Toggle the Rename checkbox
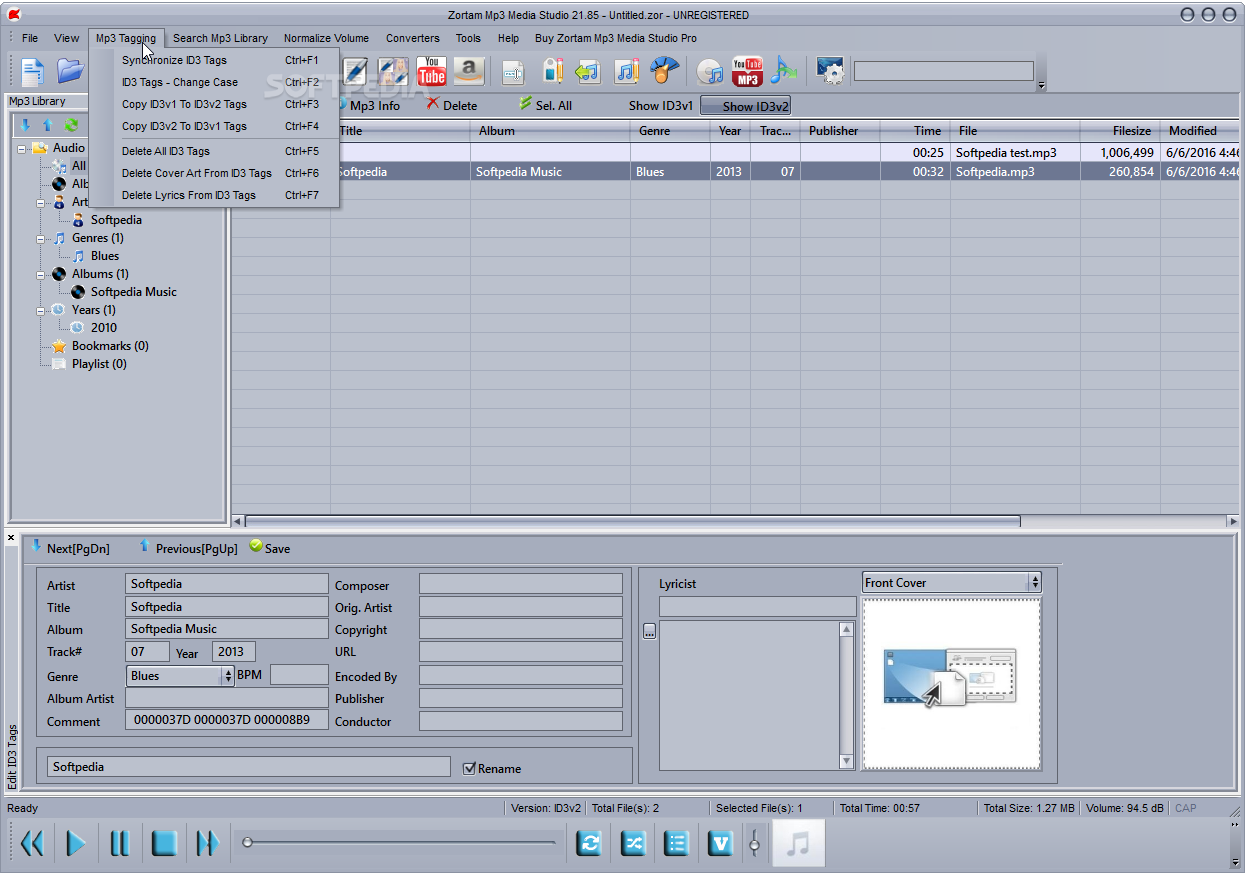The width and height of the screenshot is (1245, 873). pyautogui.click(x=470, y=768)
